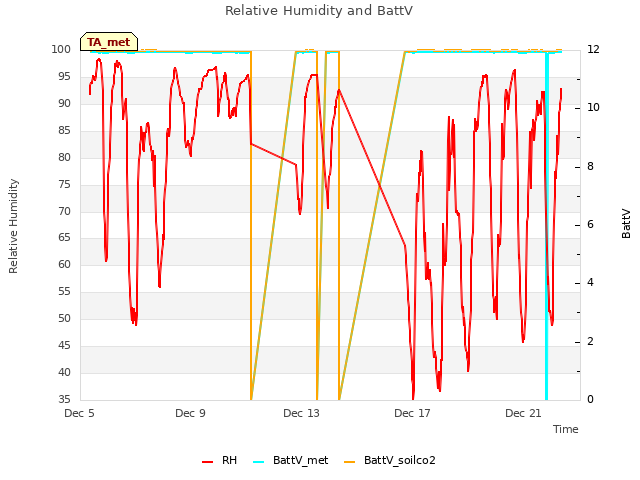Select the BattV right axis title
The image size is (640, 480).
coord(626,224)
